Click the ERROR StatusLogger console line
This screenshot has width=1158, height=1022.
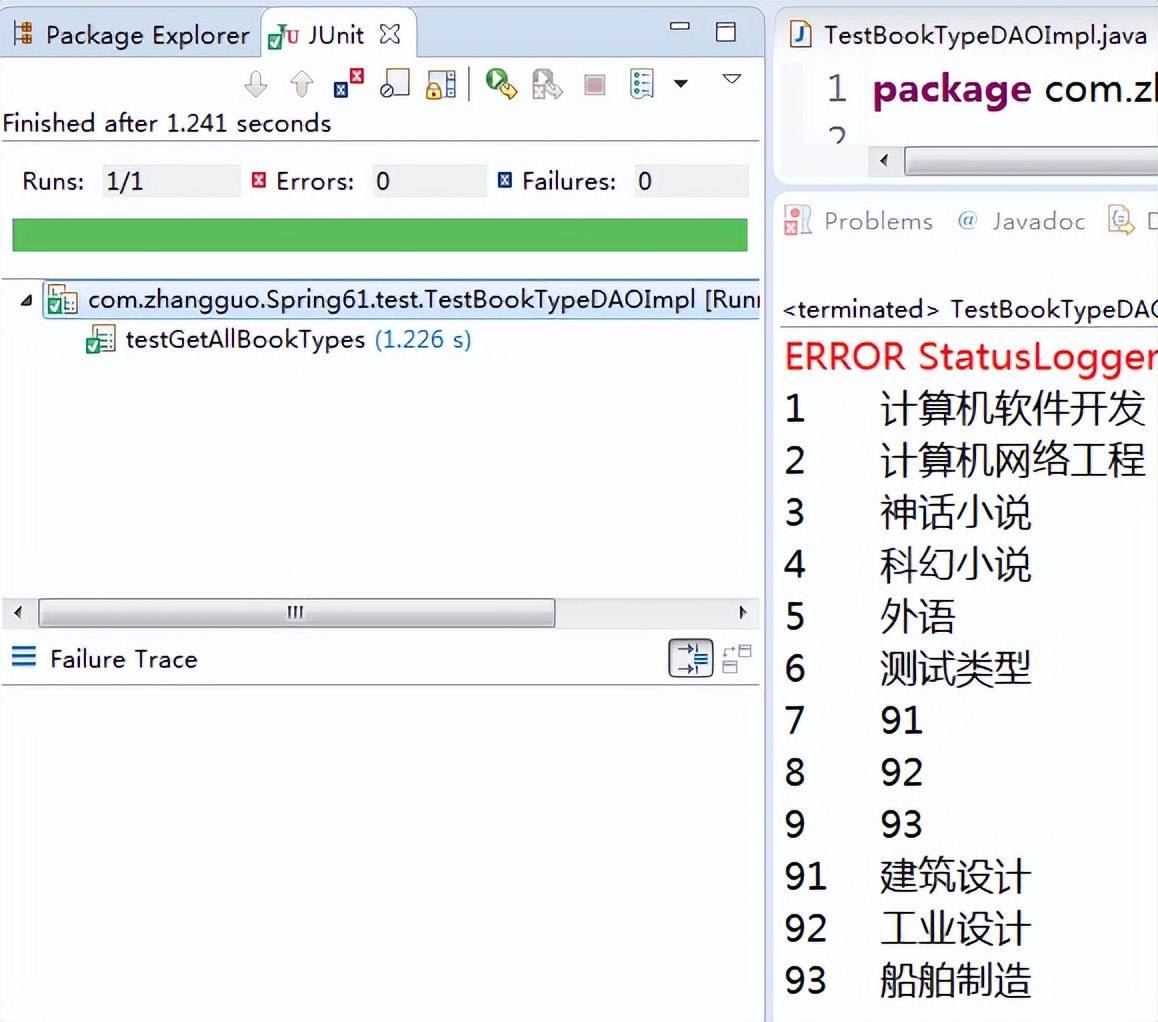[x=970, y=357]
